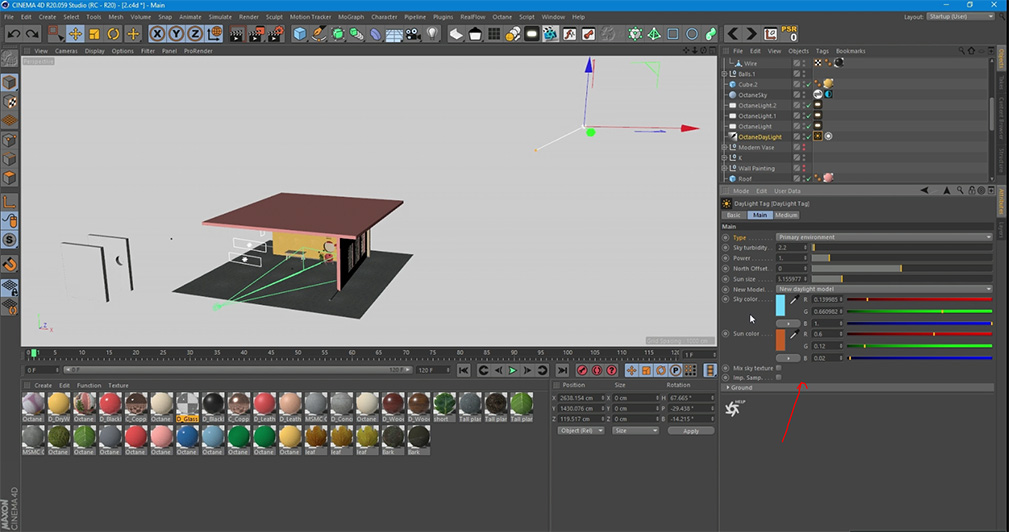
Task: Open the Type Primary environment dropdown
Action: coord(884,237)
